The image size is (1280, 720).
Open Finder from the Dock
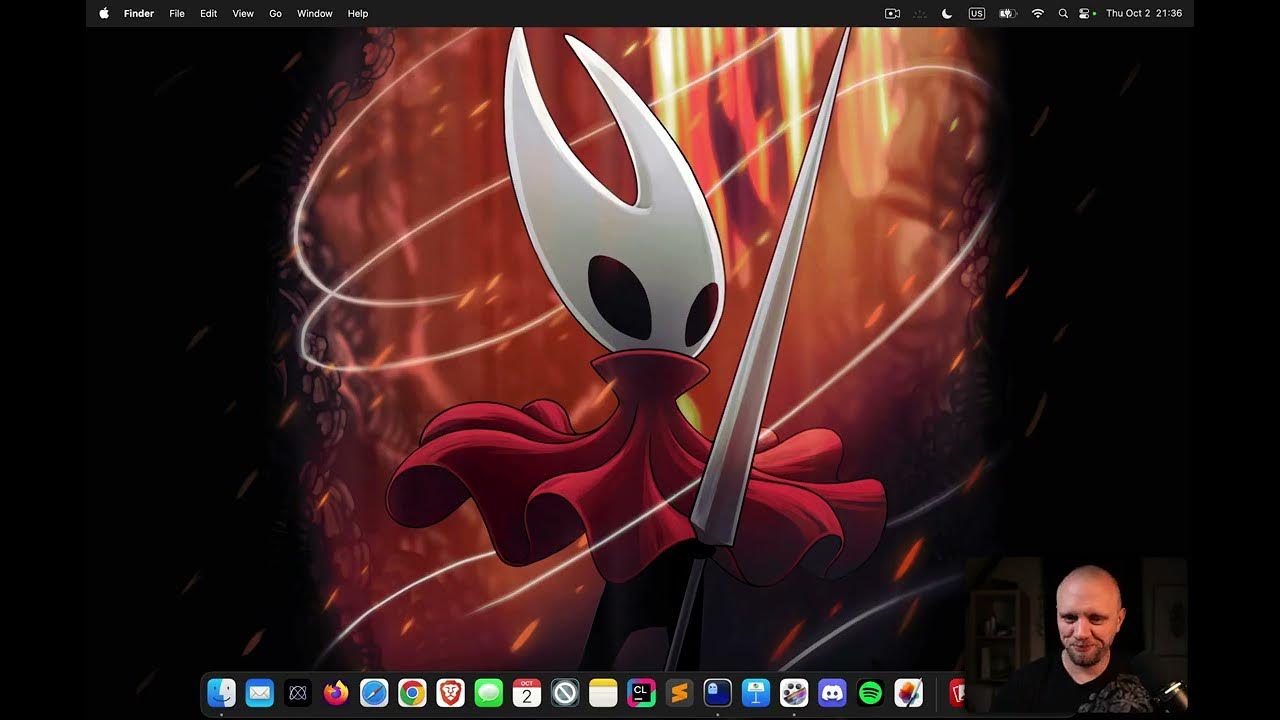(x=221, y=692)
